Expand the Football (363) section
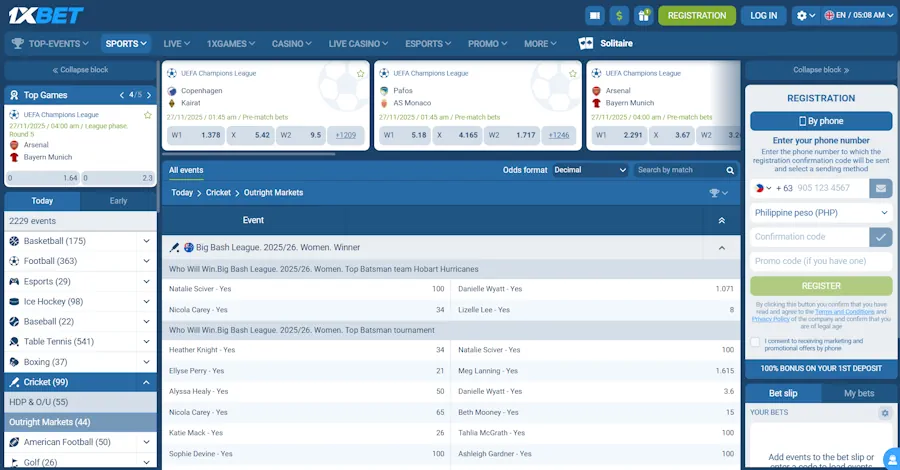 146,261
